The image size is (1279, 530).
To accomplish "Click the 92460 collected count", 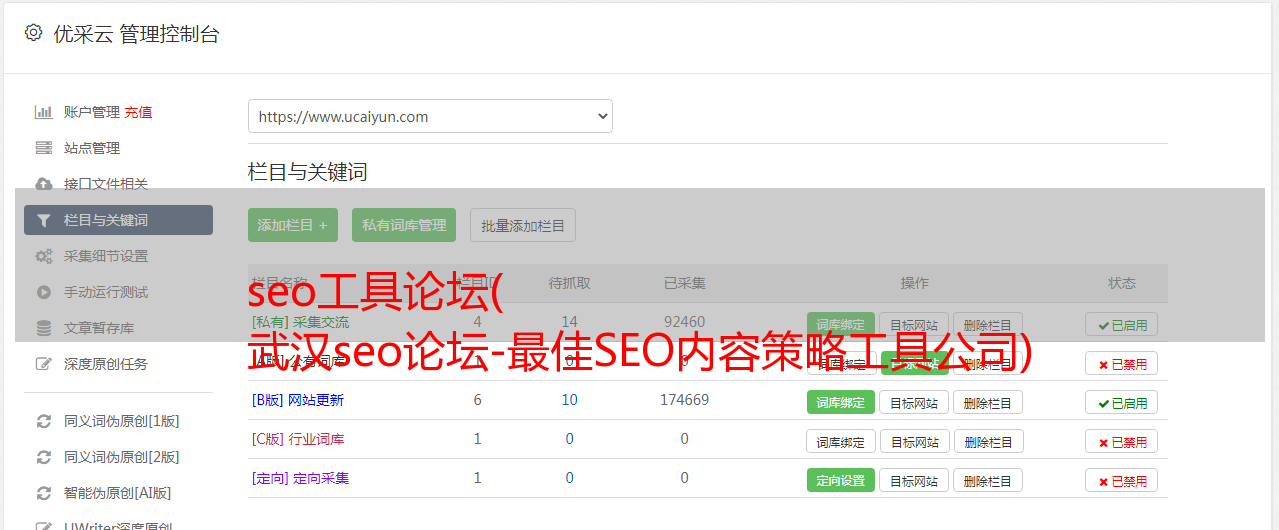I will 684,322.
